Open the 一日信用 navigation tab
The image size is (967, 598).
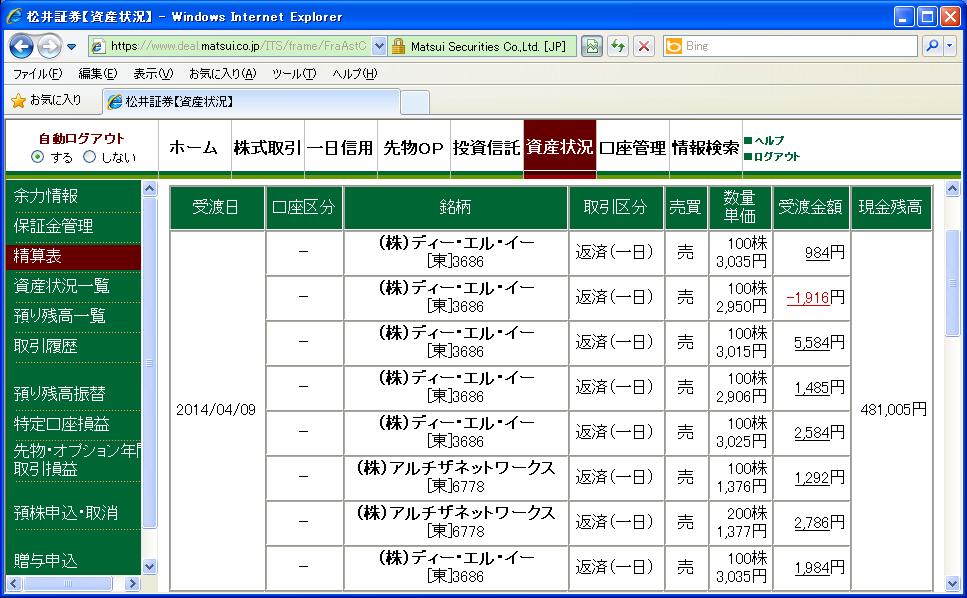(340, 147)
